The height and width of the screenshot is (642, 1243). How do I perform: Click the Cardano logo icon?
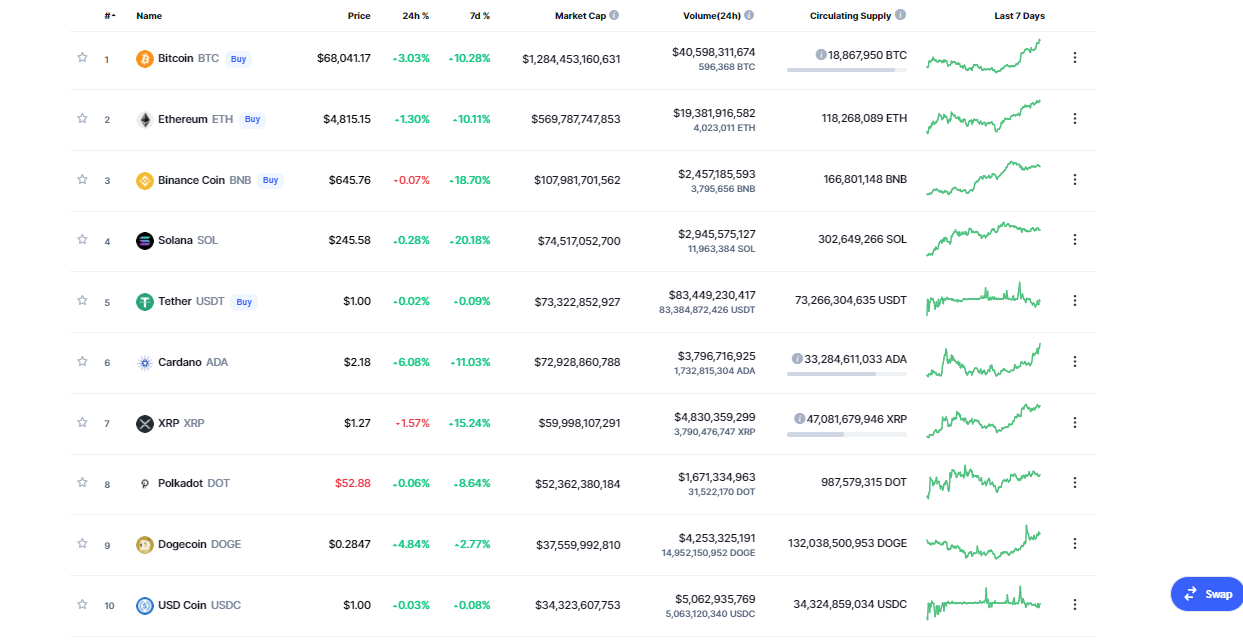pos(145,363)
